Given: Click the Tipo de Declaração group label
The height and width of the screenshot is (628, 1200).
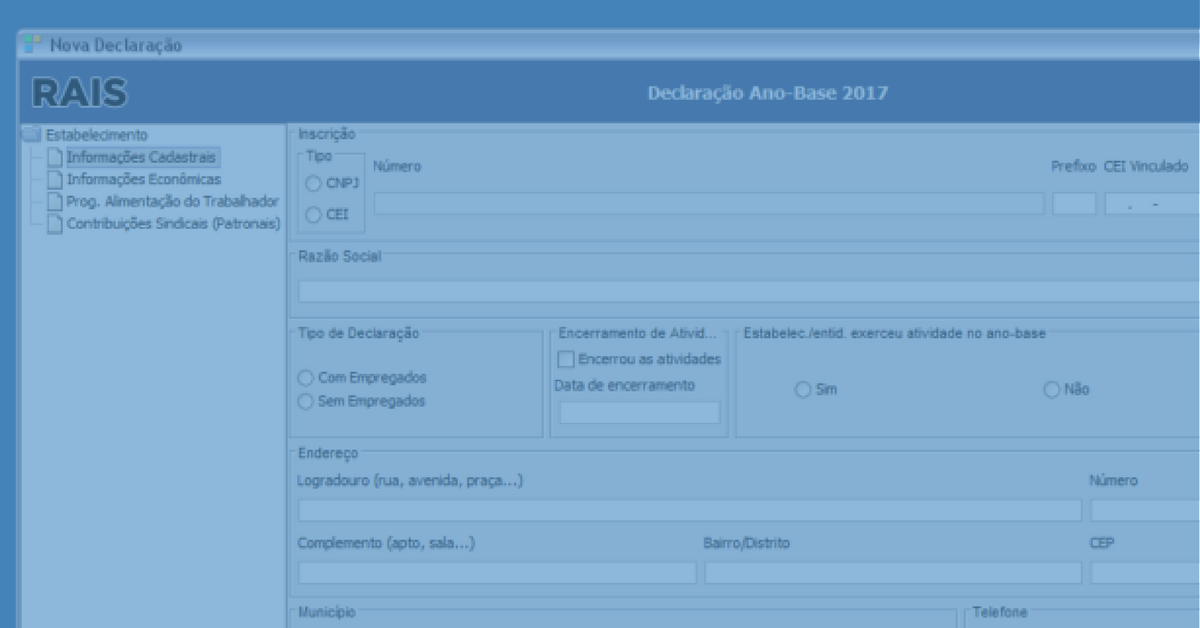Looking at the screenshot, I should (358, 333).
